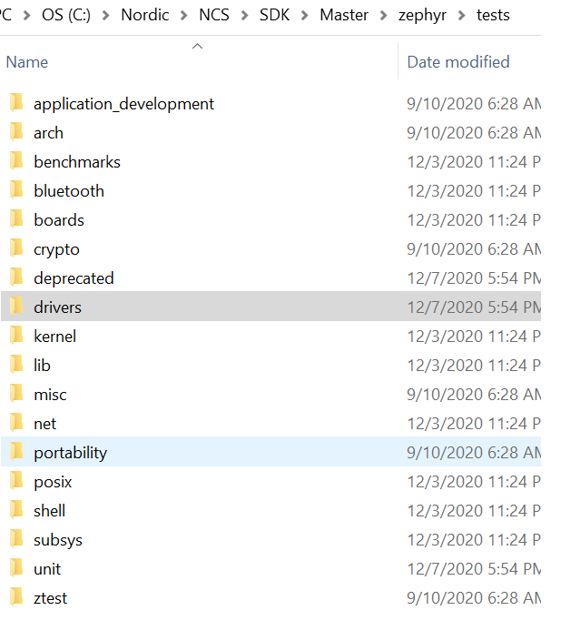Viewport: 586px width, 617px height.
Task: Go to Nordic in the breadcrumb path
Action: coord(145,15)
